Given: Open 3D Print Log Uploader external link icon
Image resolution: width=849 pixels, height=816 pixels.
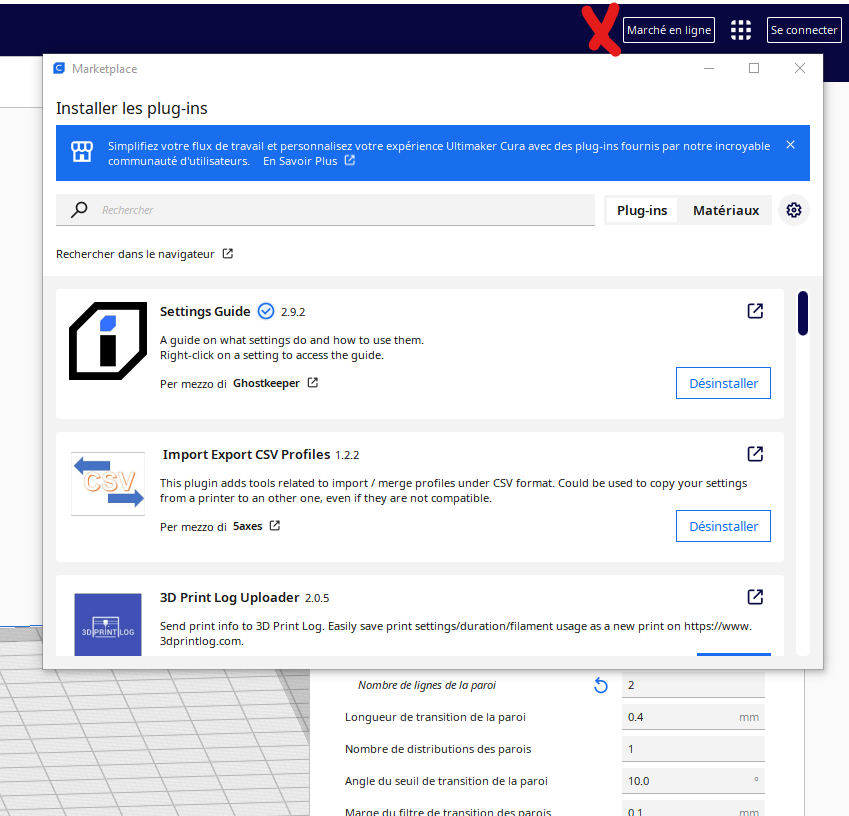Looking at the screenshot, I should point(755,597).
